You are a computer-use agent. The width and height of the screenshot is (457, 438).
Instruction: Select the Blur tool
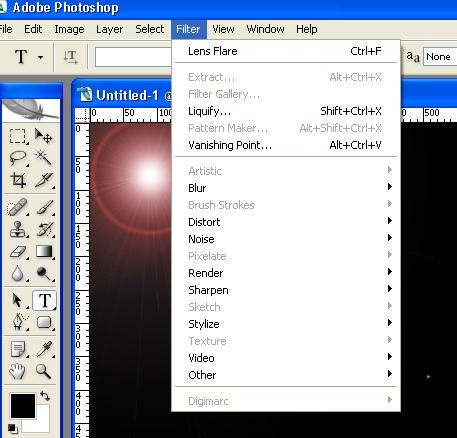[17, 273]
